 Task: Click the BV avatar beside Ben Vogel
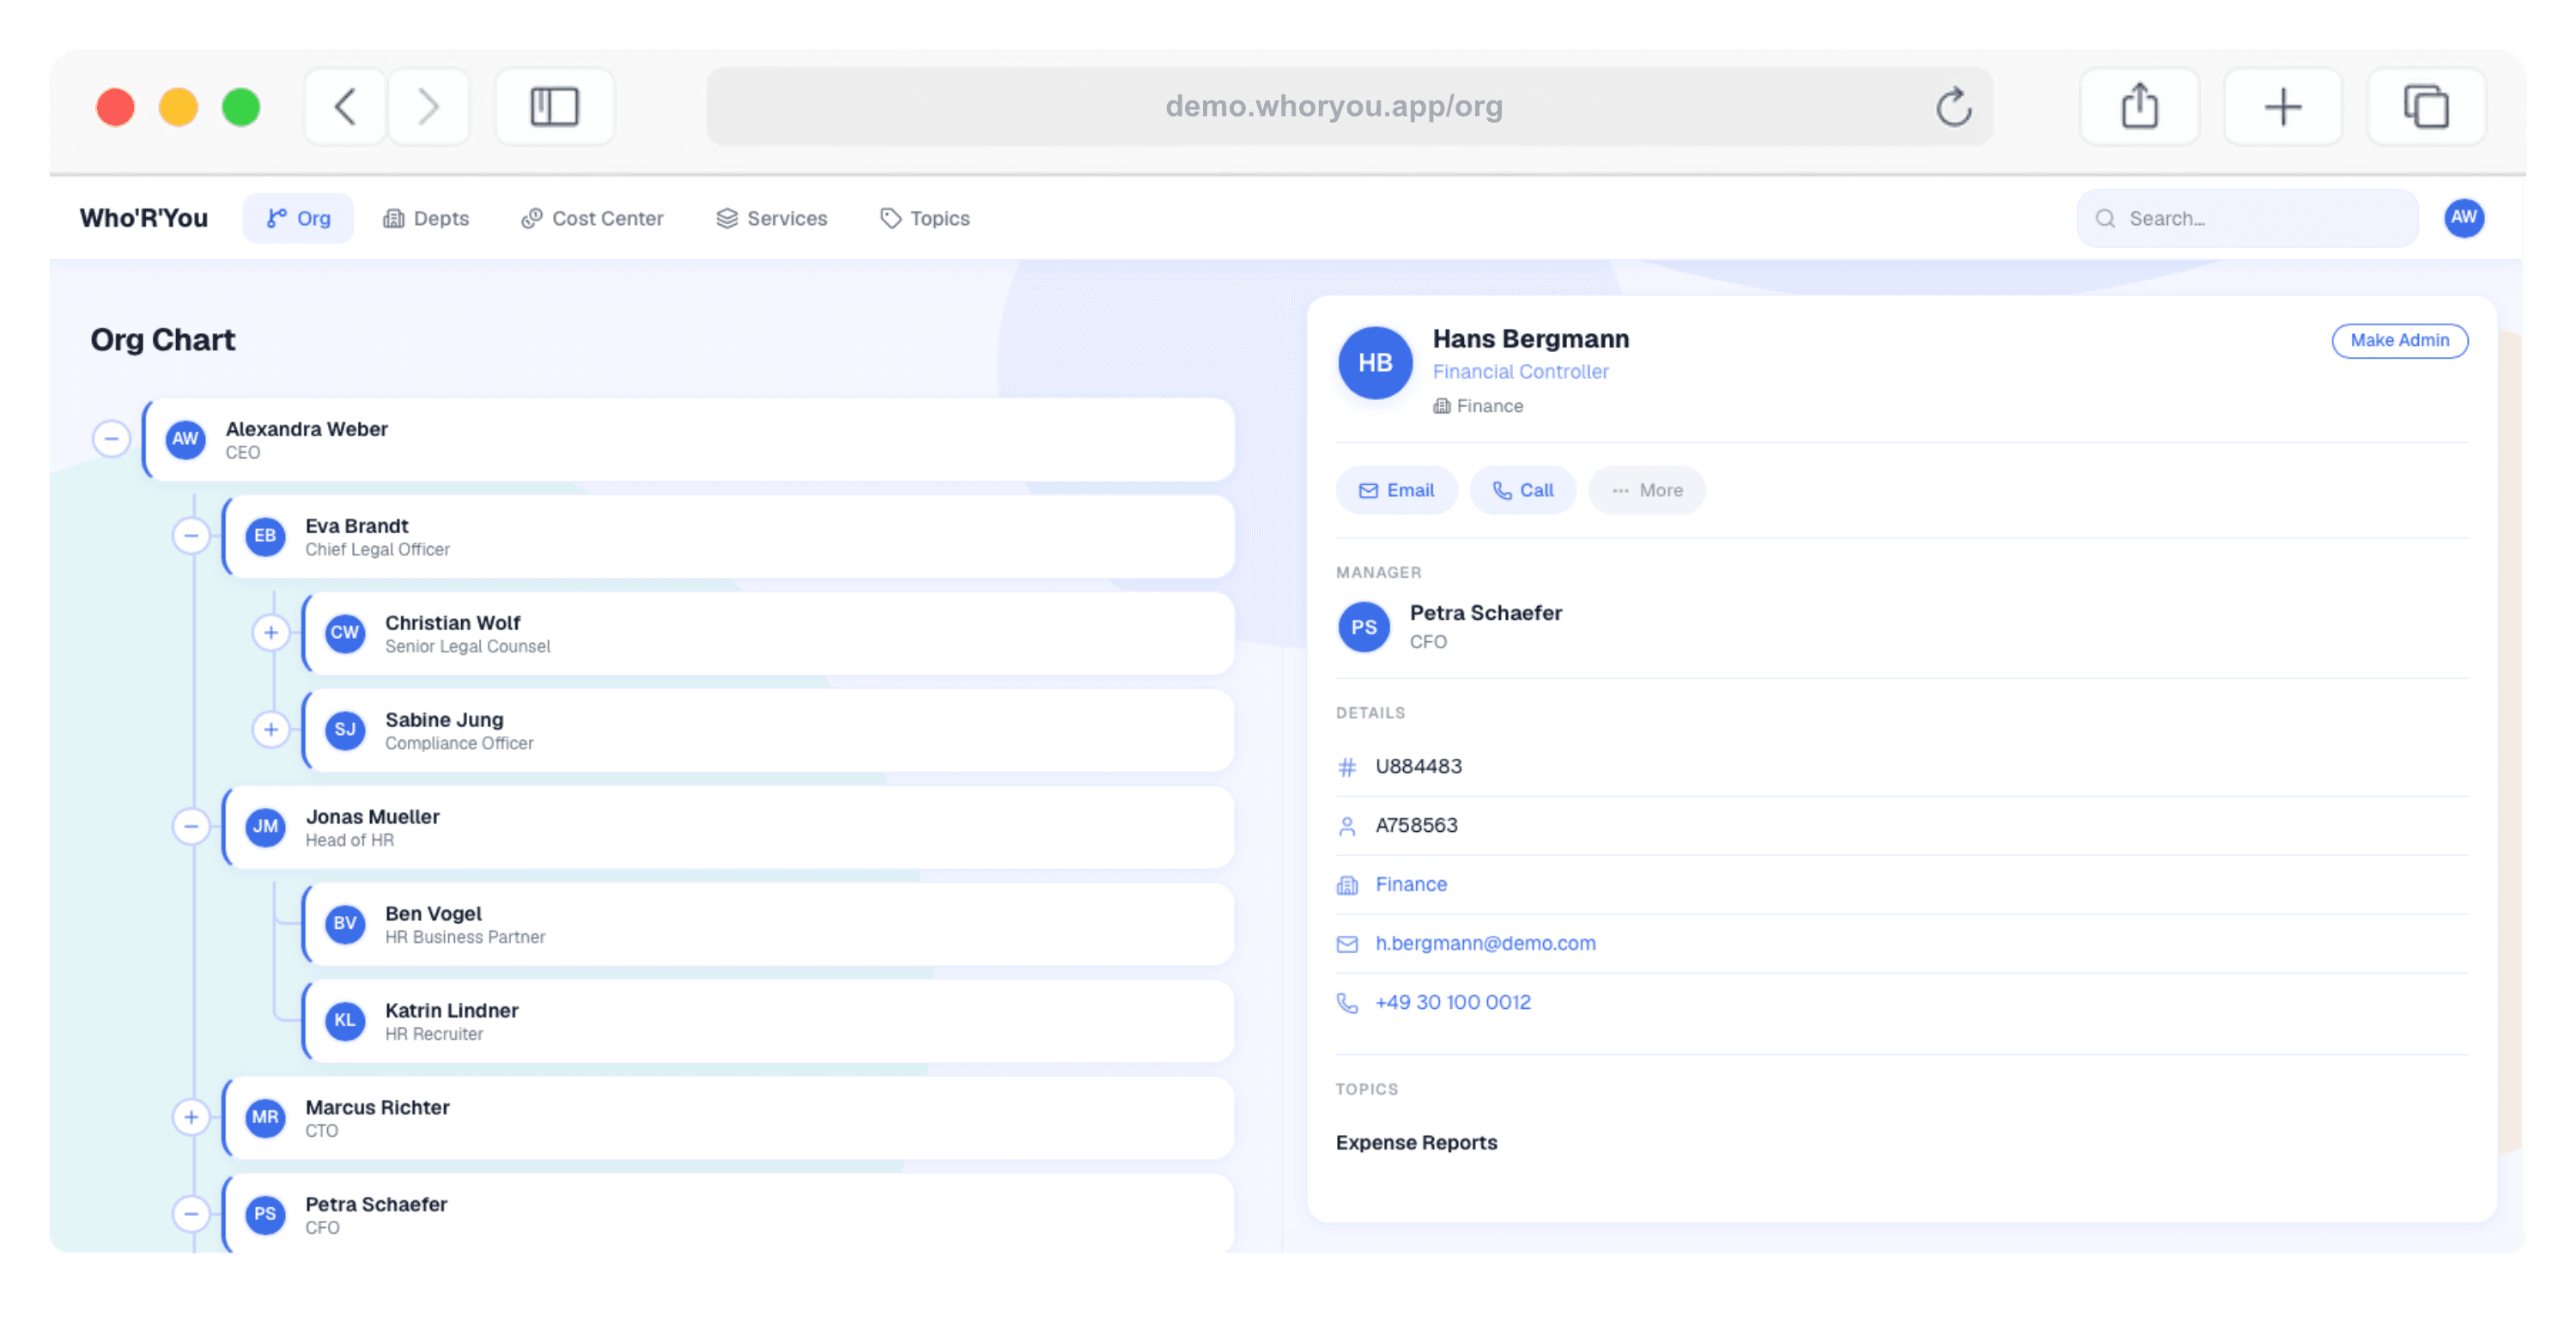345,924
